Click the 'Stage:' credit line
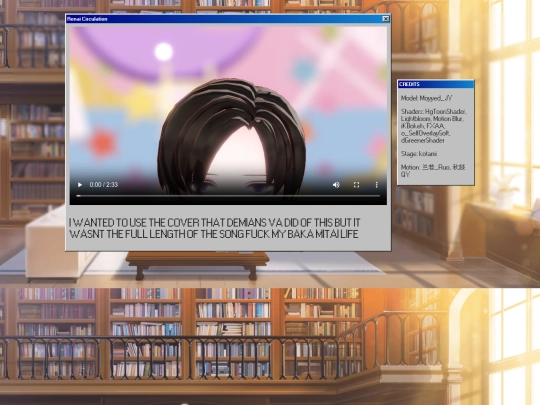540x405 pixels. coord(419,154)
